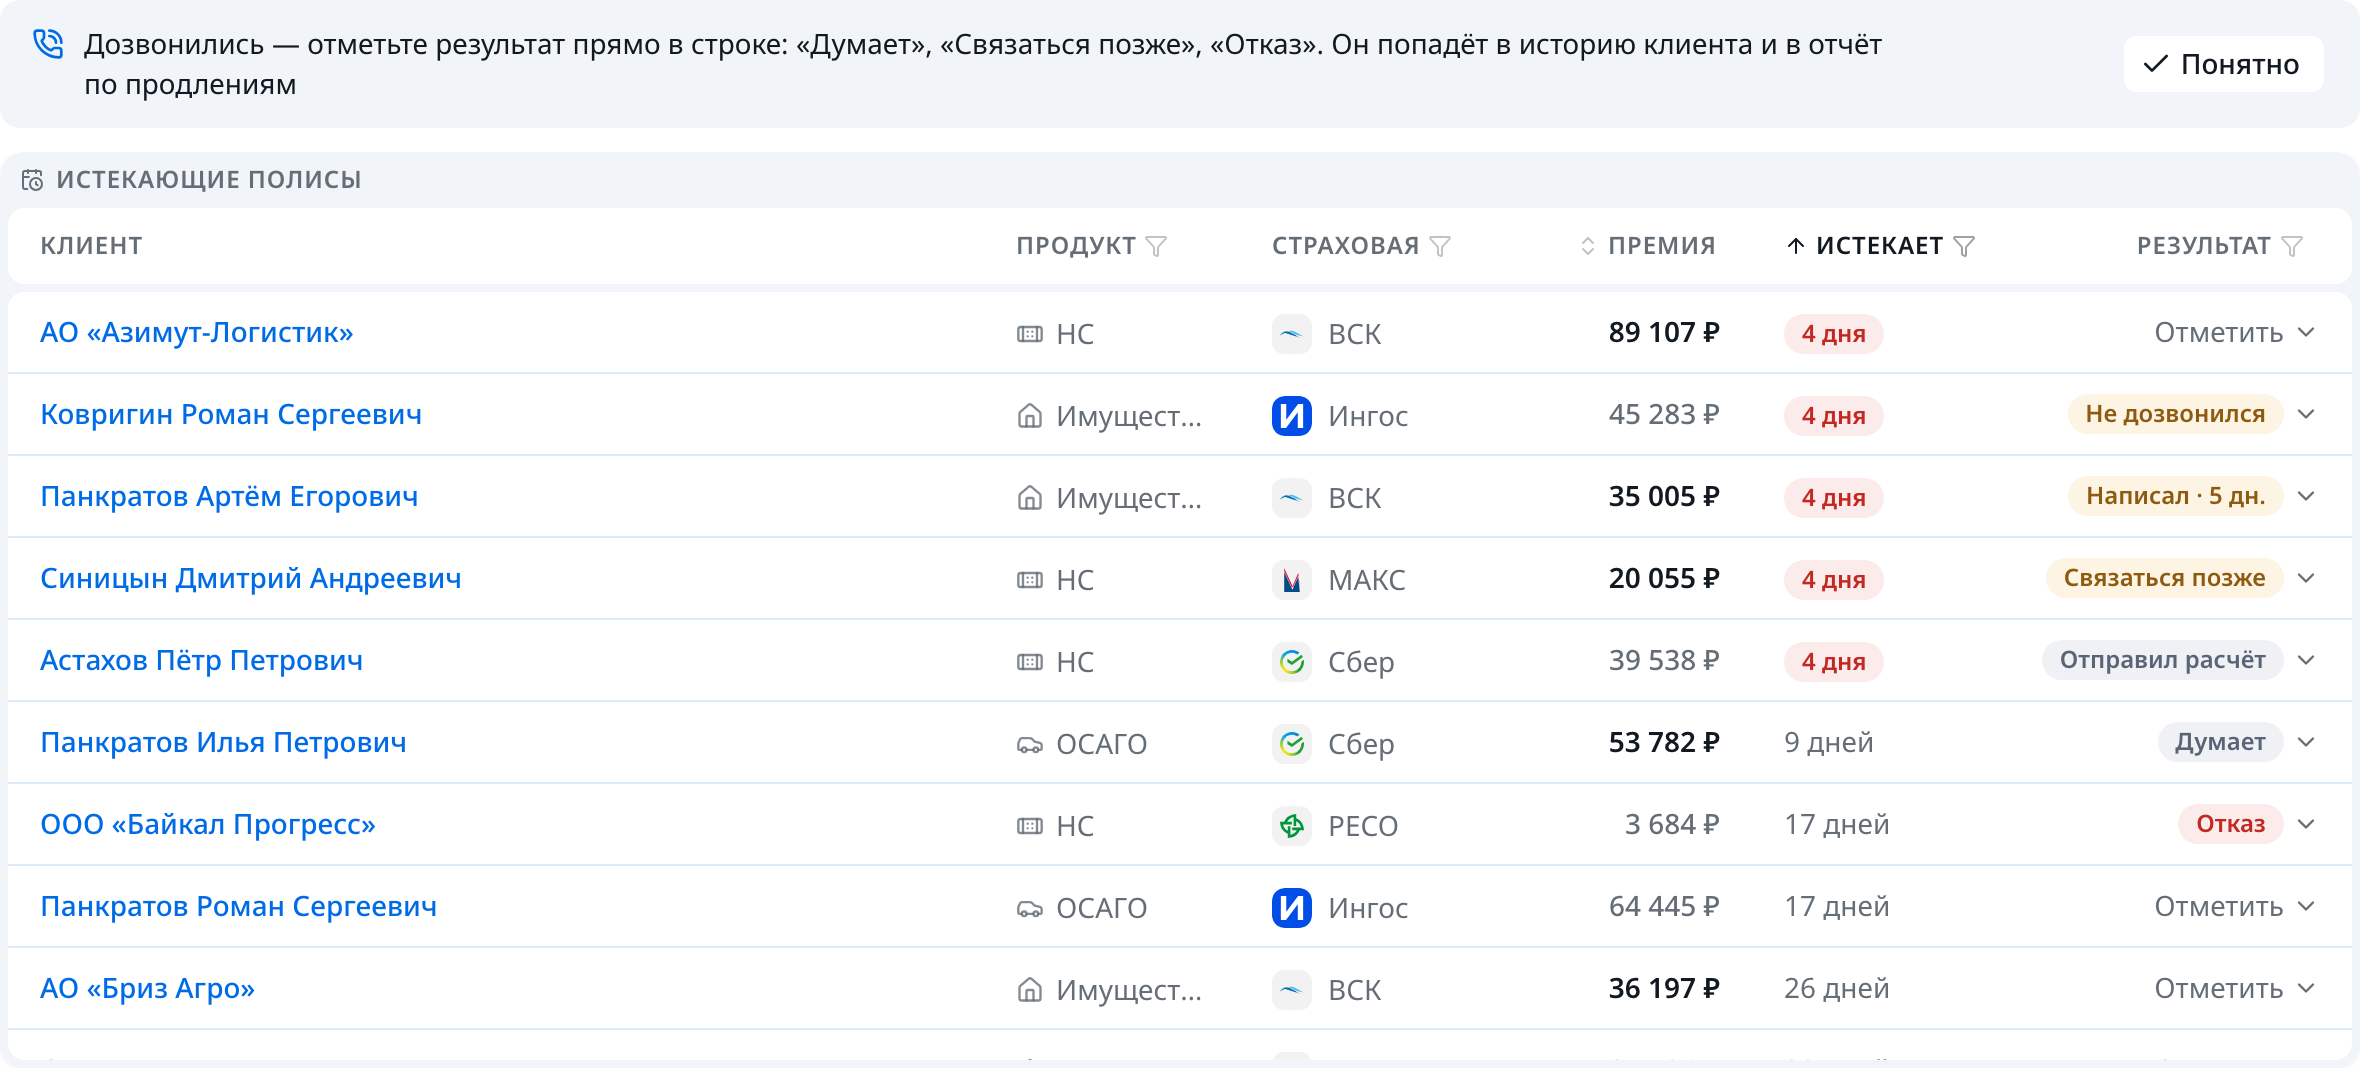Open the «Отправил расчёт» result dropdown
Image resolution: width=2360 pixels, height=1068 pixels.
[x=2179, y=660]
